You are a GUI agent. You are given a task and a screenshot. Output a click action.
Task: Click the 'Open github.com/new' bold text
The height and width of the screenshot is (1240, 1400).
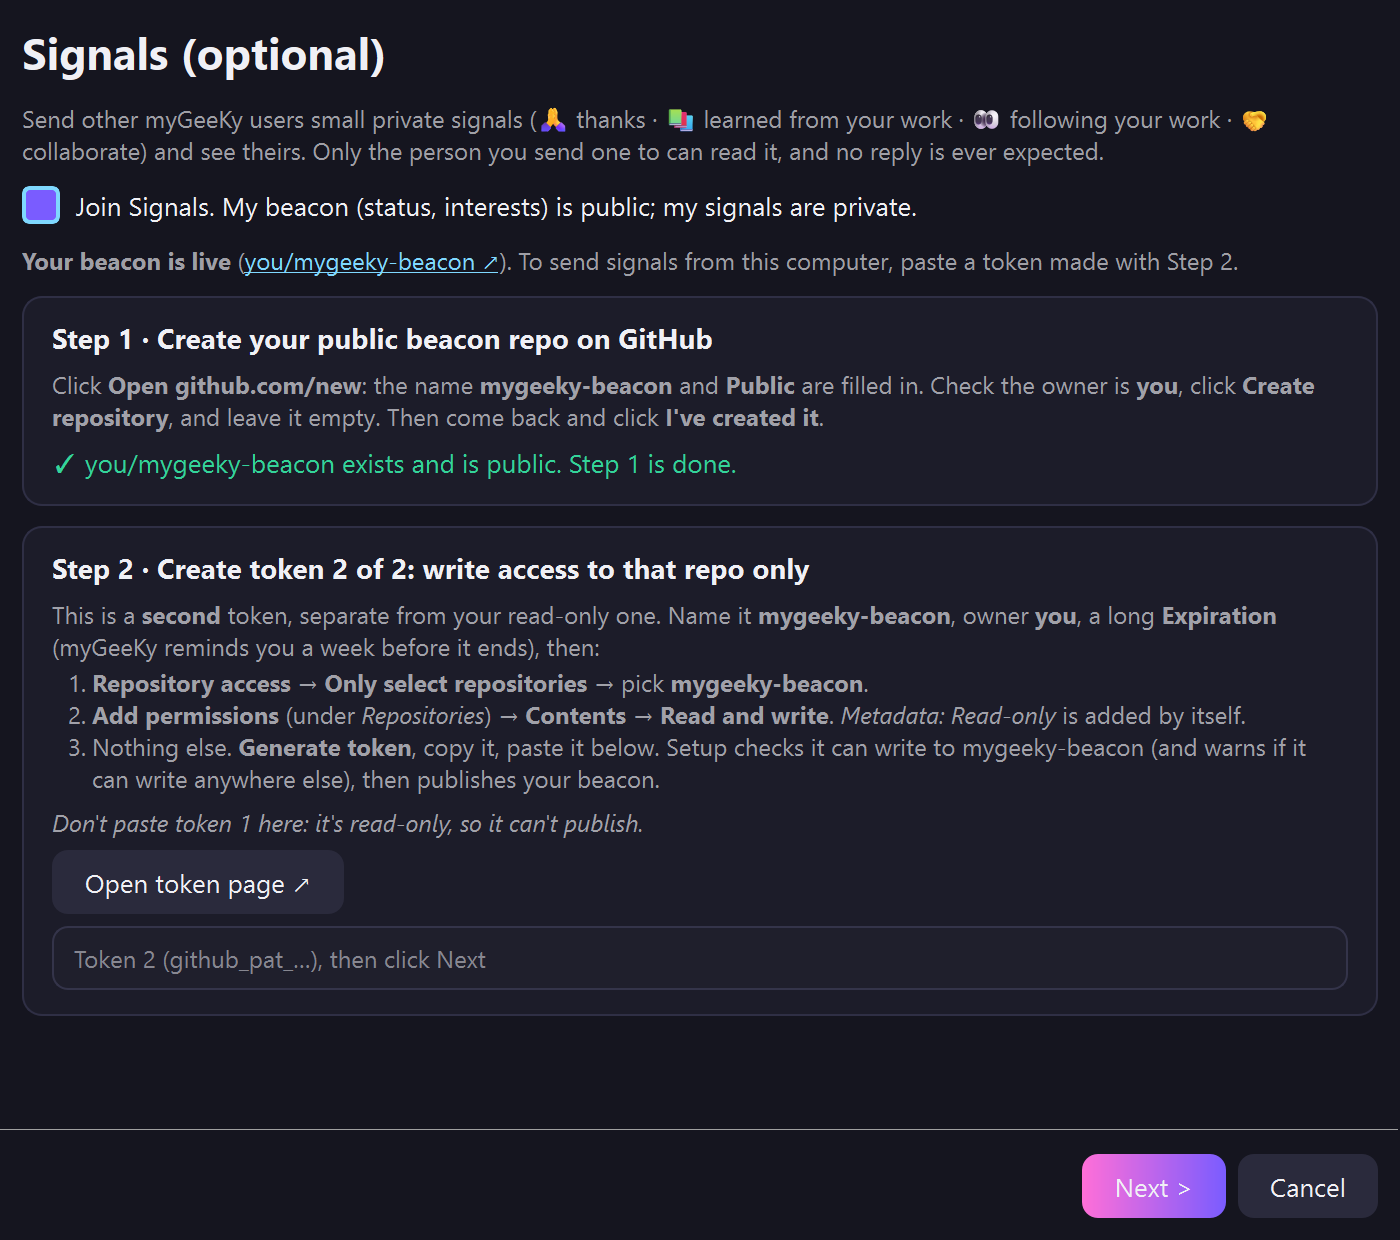[x=234, y=386]
